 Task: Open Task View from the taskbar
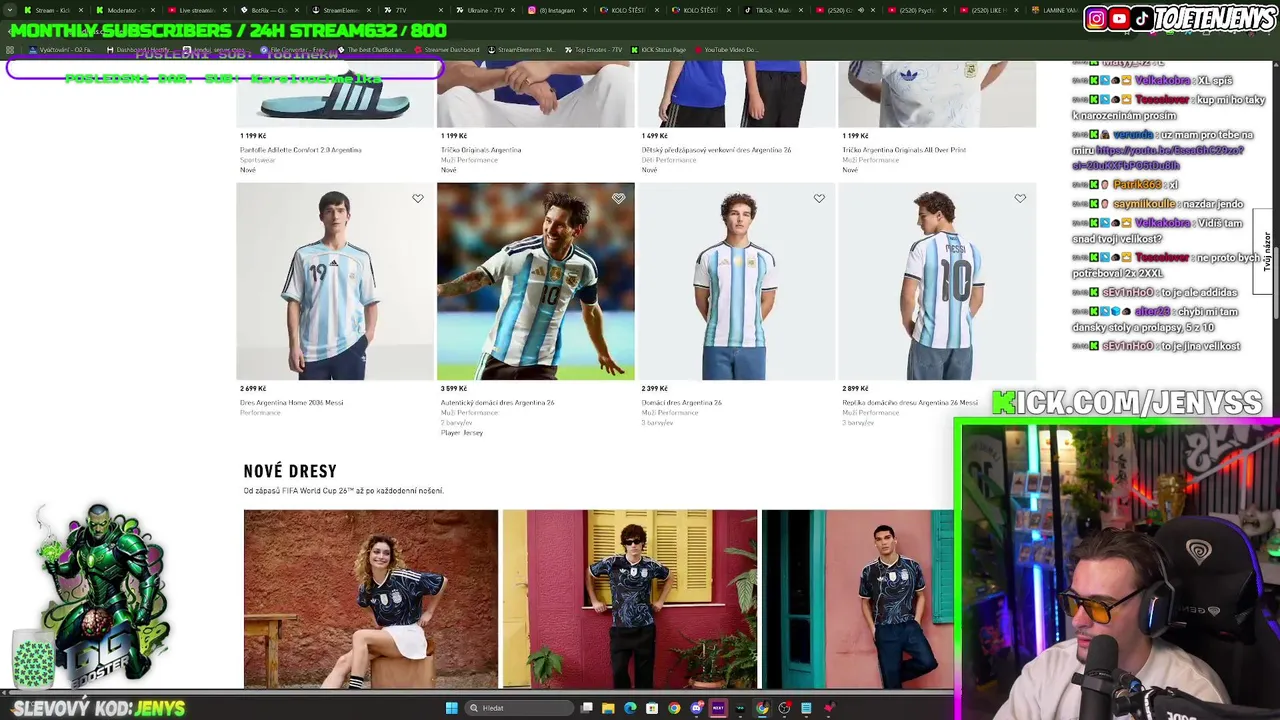pos(587,708)
